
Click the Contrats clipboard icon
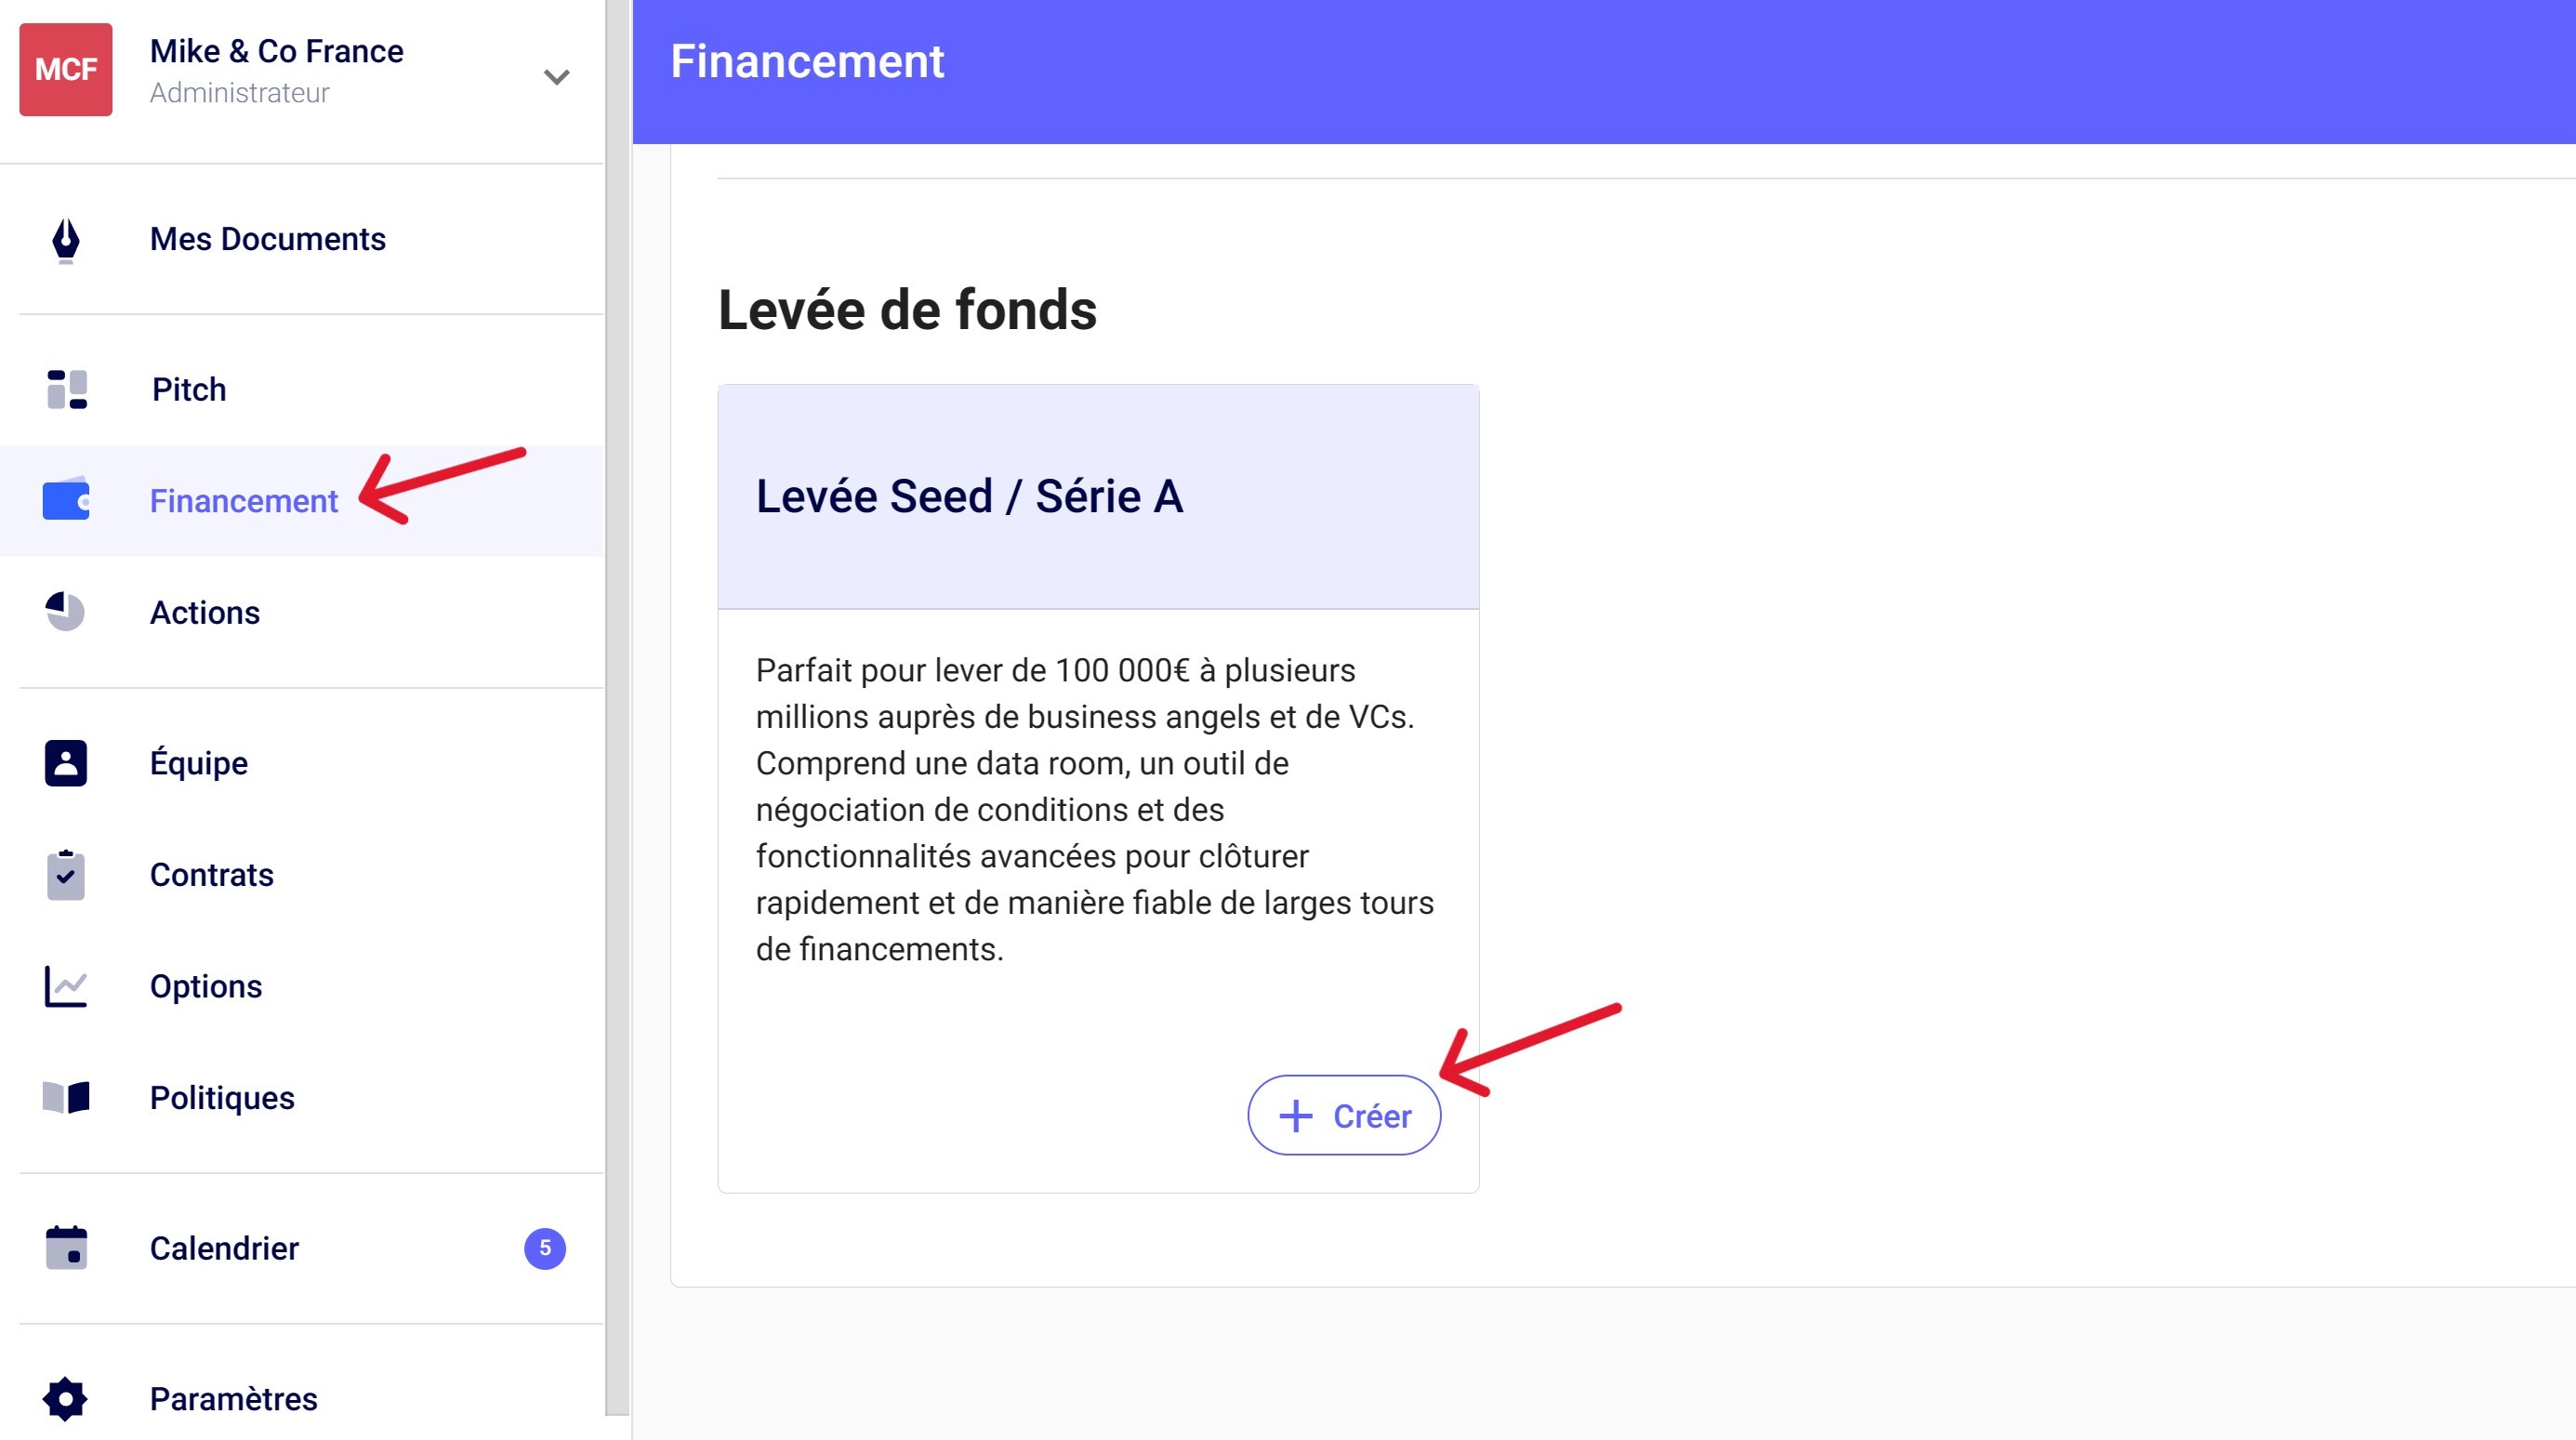point(66,875)
